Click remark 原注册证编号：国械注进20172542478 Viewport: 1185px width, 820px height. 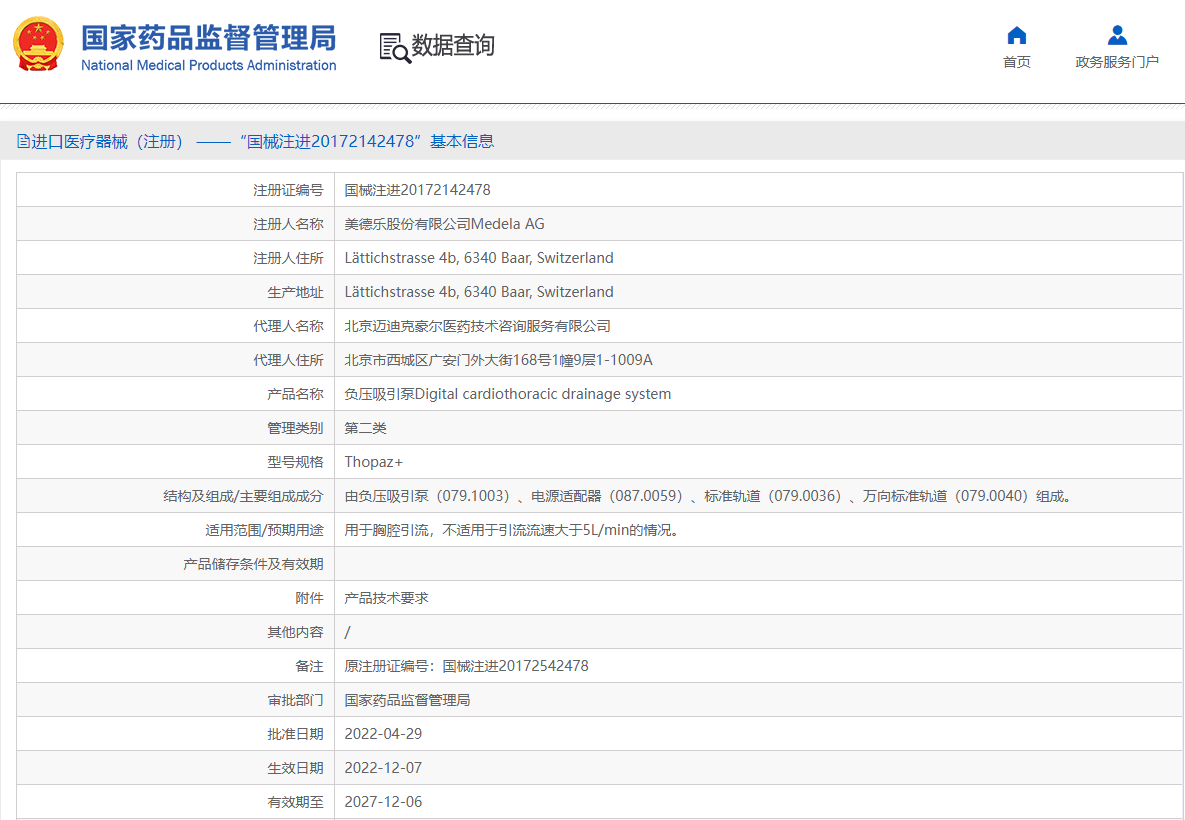(x=466, y=666)
